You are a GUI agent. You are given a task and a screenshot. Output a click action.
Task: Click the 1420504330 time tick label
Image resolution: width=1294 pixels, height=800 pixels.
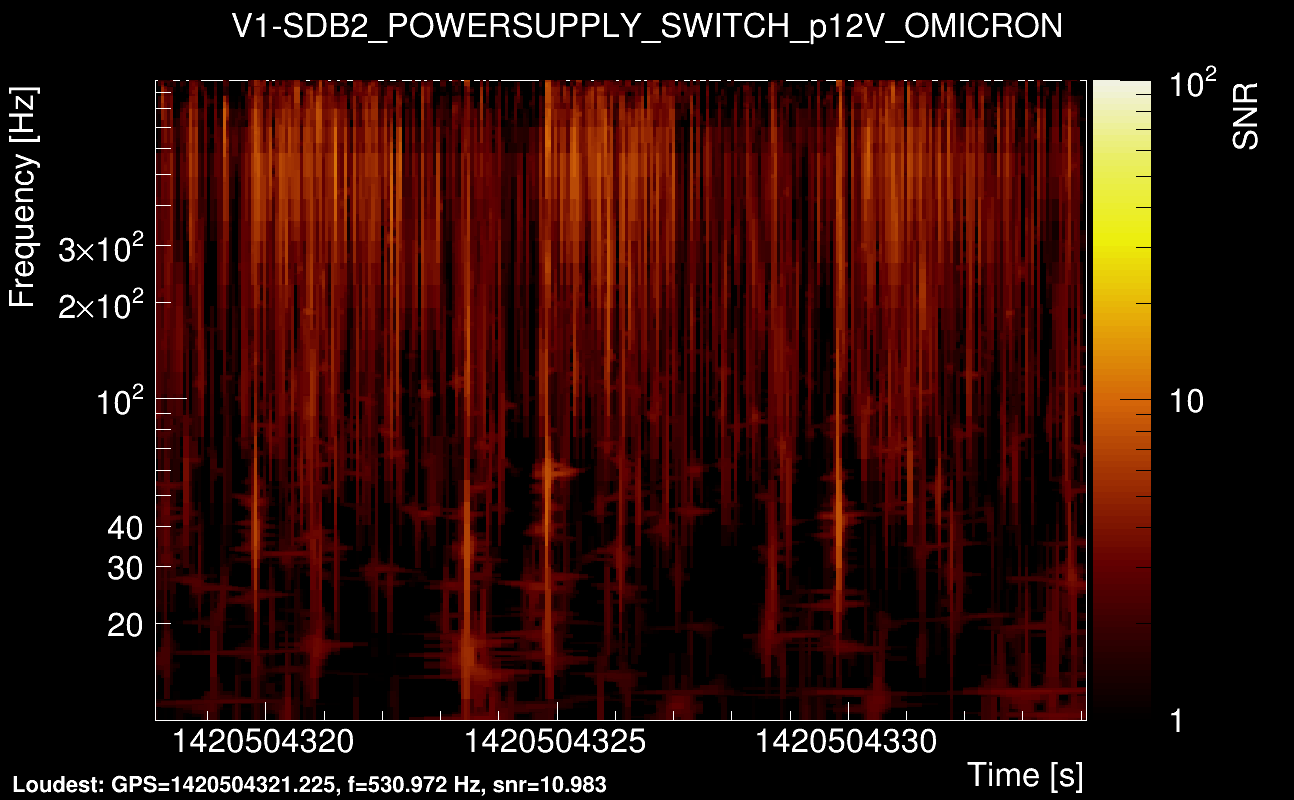848,743
